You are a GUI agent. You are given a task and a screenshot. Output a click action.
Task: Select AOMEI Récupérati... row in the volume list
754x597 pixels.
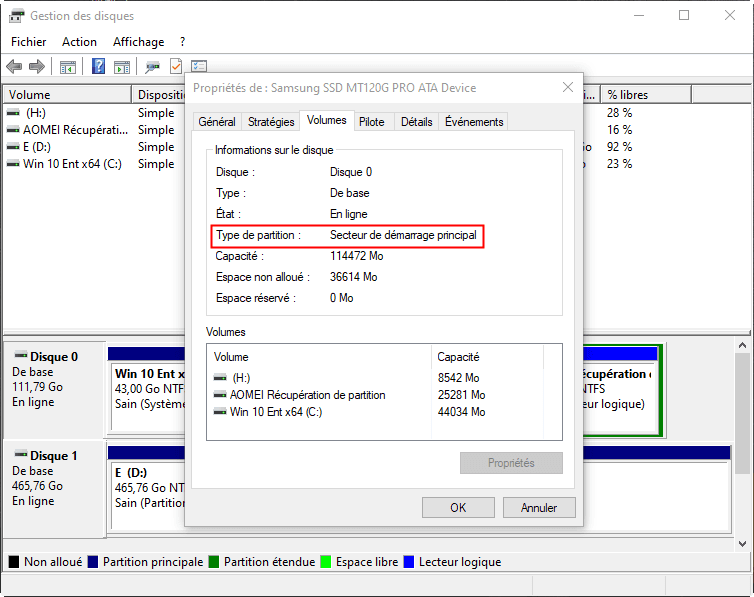click(x=94, y=130)
